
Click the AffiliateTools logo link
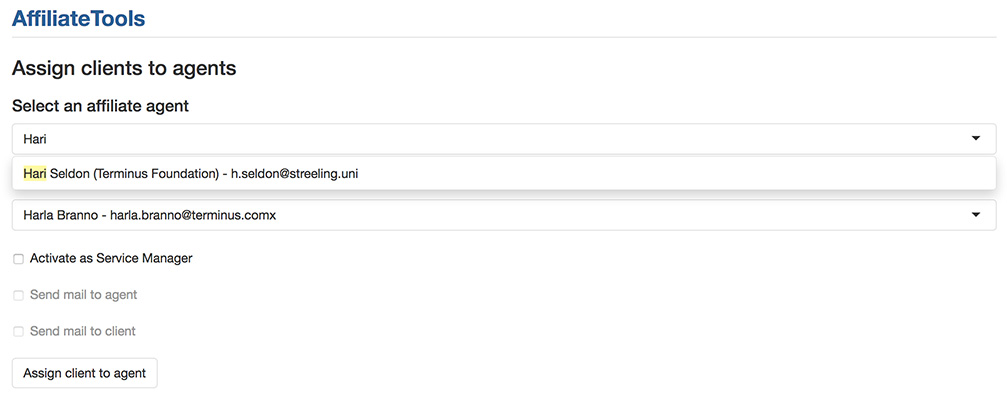click(78, 17)
